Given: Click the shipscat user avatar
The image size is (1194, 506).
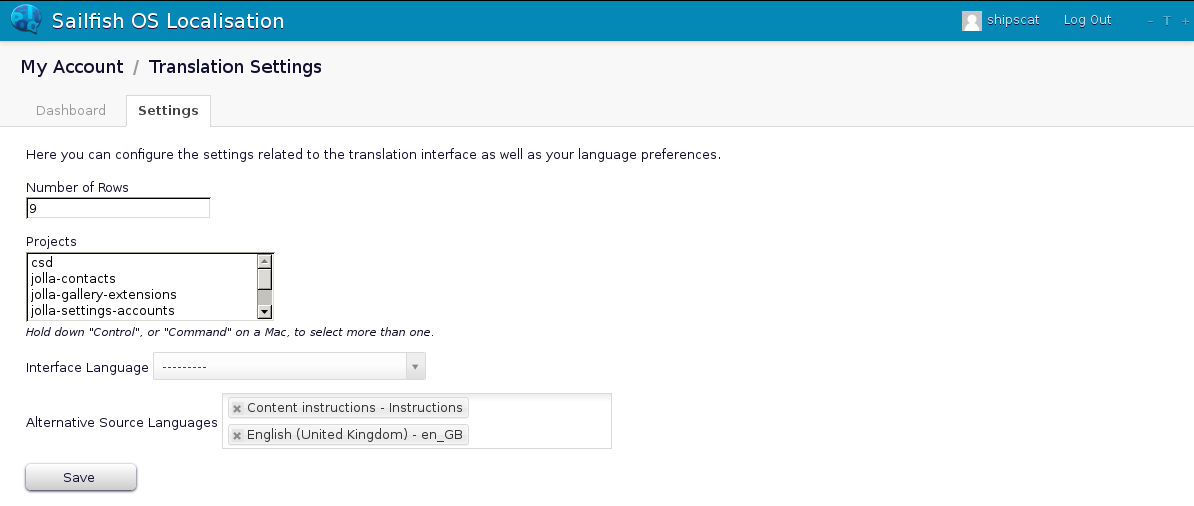Looking at the screenshot, I should 971,21.
